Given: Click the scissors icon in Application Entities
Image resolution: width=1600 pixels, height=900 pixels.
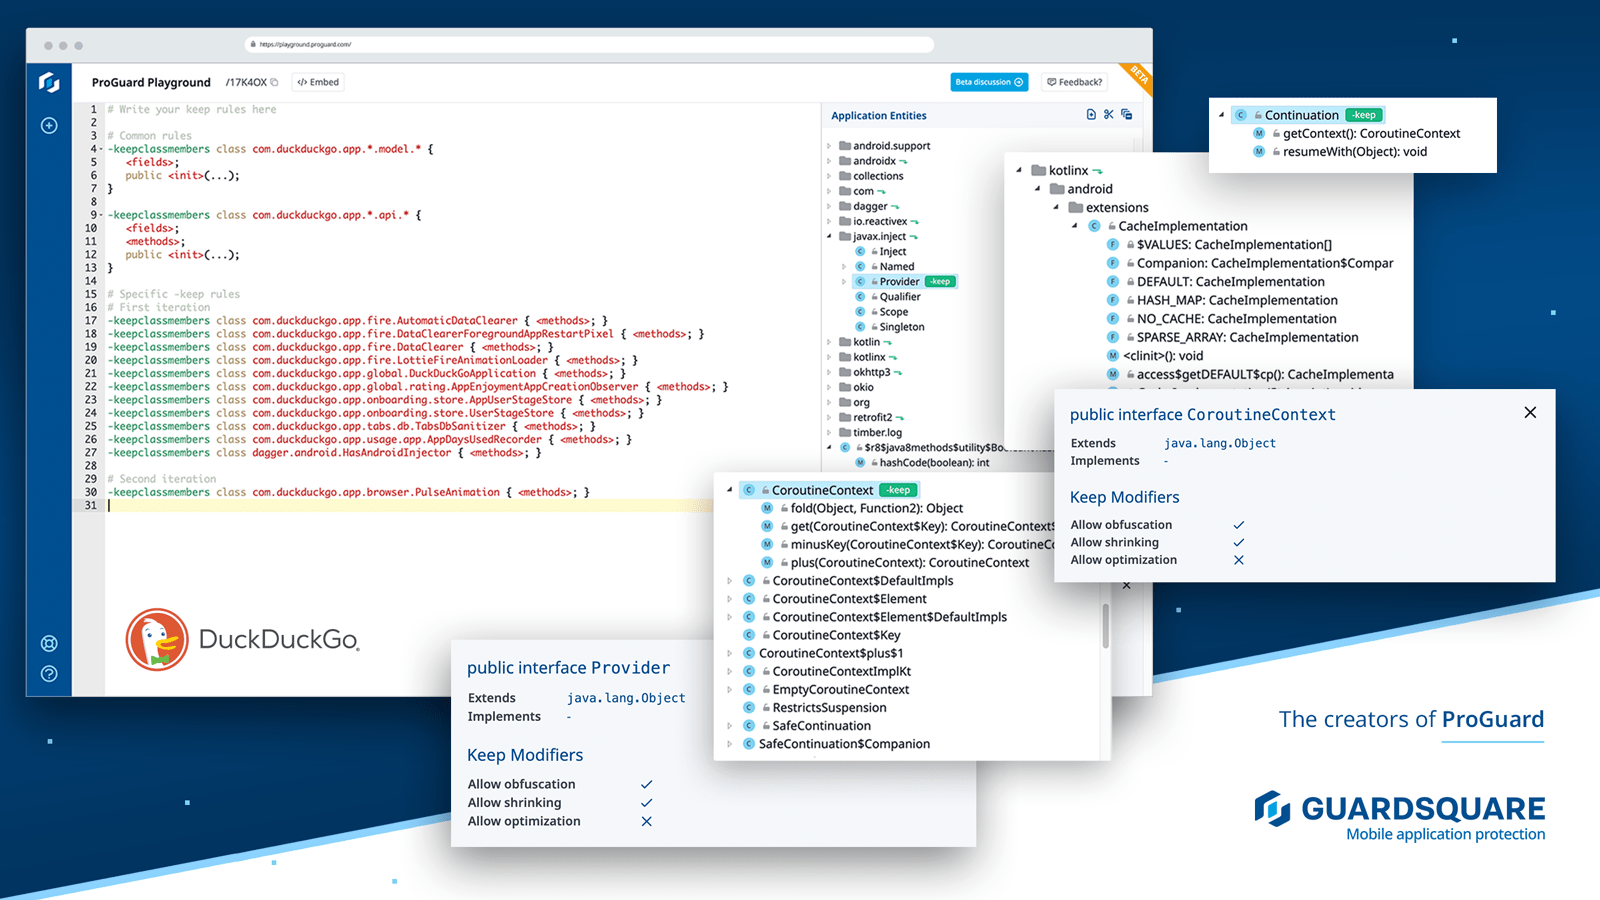Looking at the screenshot, I should tap(1109, 115).
